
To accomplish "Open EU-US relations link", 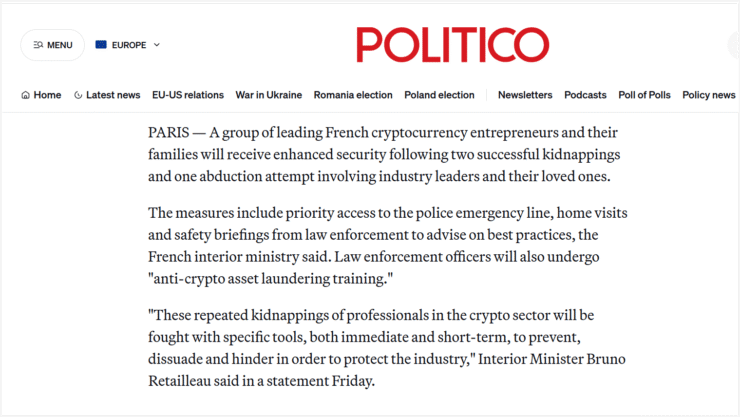I will coord(188,95).
